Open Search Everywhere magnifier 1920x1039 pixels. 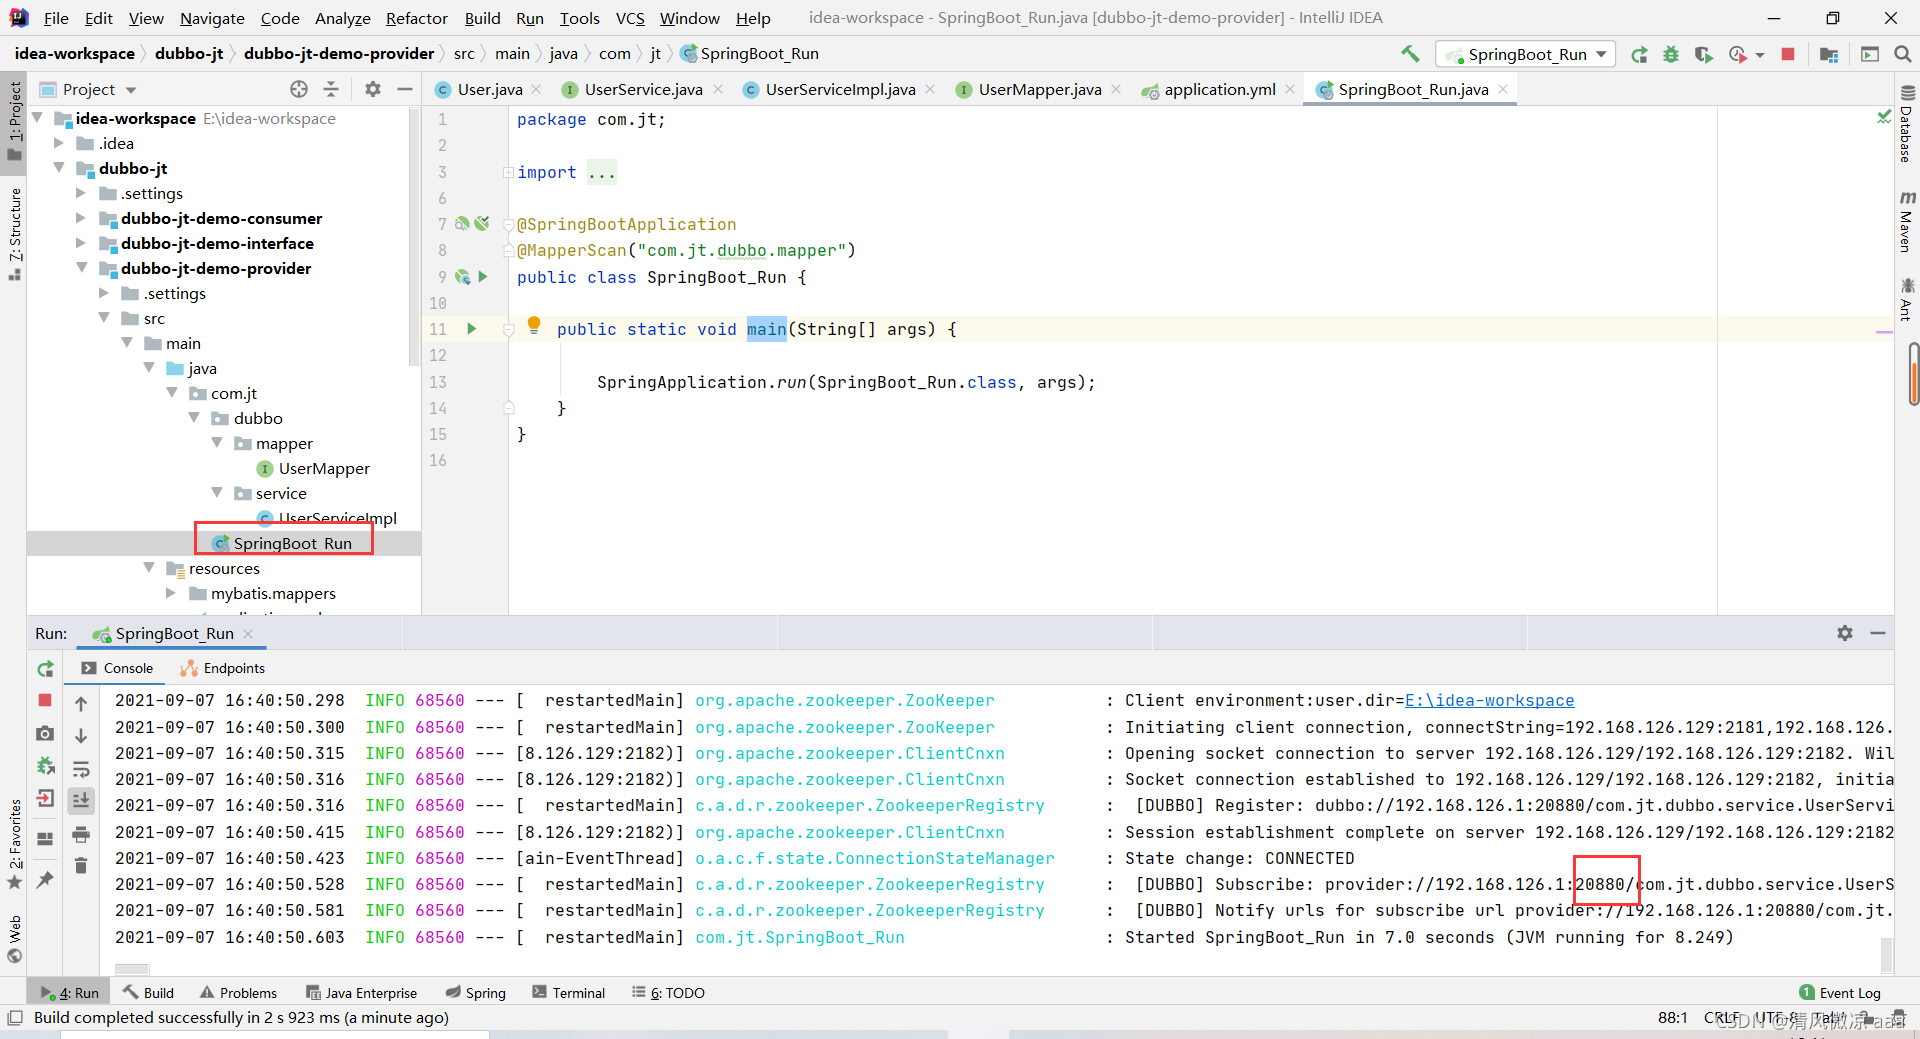click(1902, 54)
